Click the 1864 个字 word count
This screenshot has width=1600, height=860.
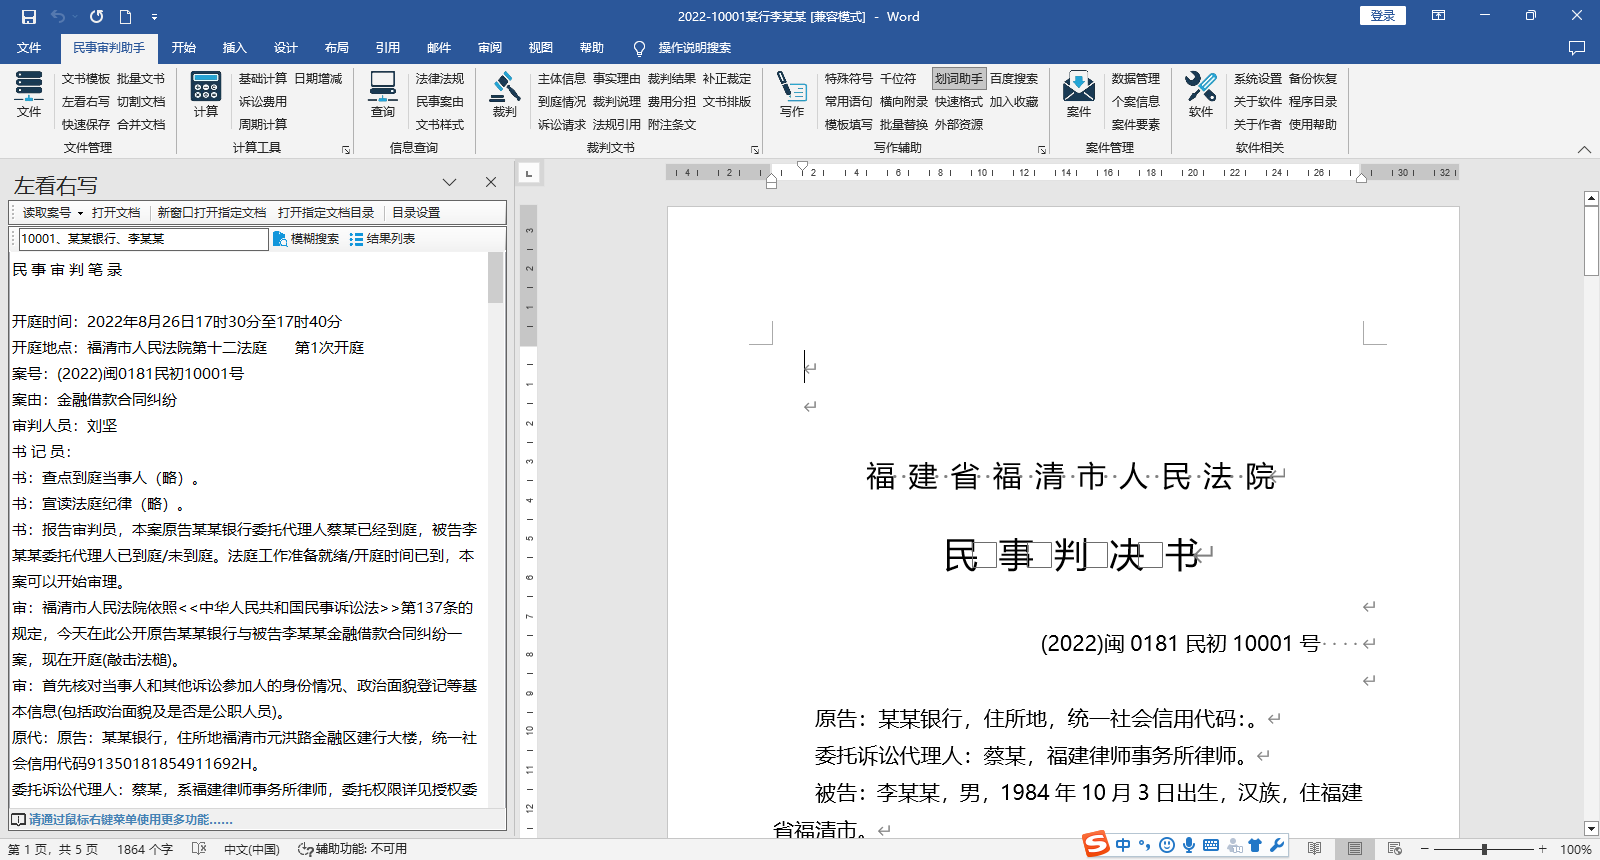pos(145,849)
